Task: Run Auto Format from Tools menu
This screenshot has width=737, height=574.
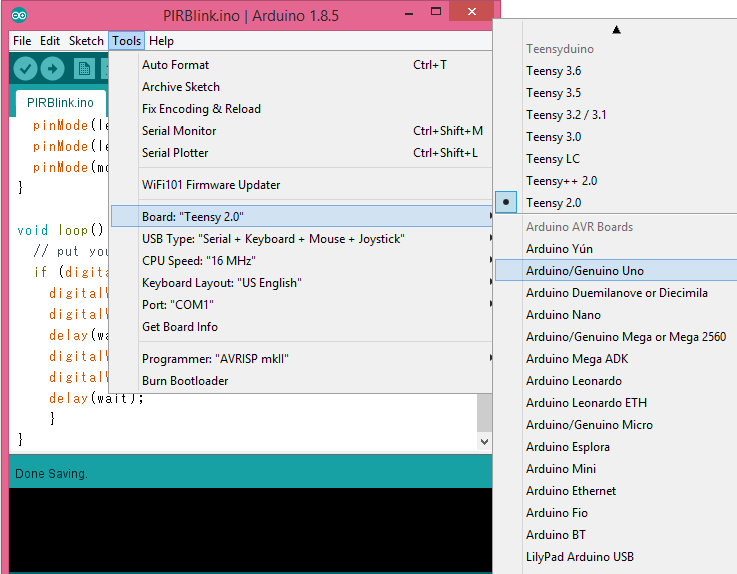Action: click(x=301, y=64)
